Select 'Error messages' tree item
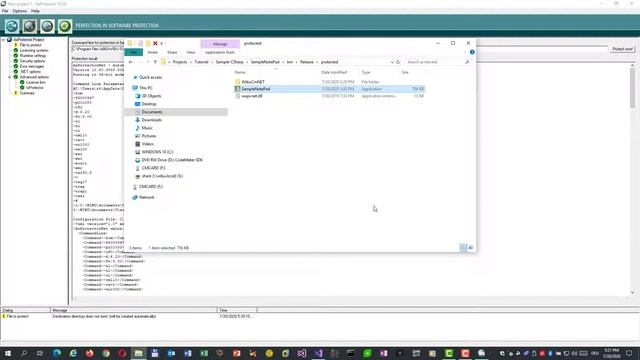The image size is (640, 360). pos(31,66)
